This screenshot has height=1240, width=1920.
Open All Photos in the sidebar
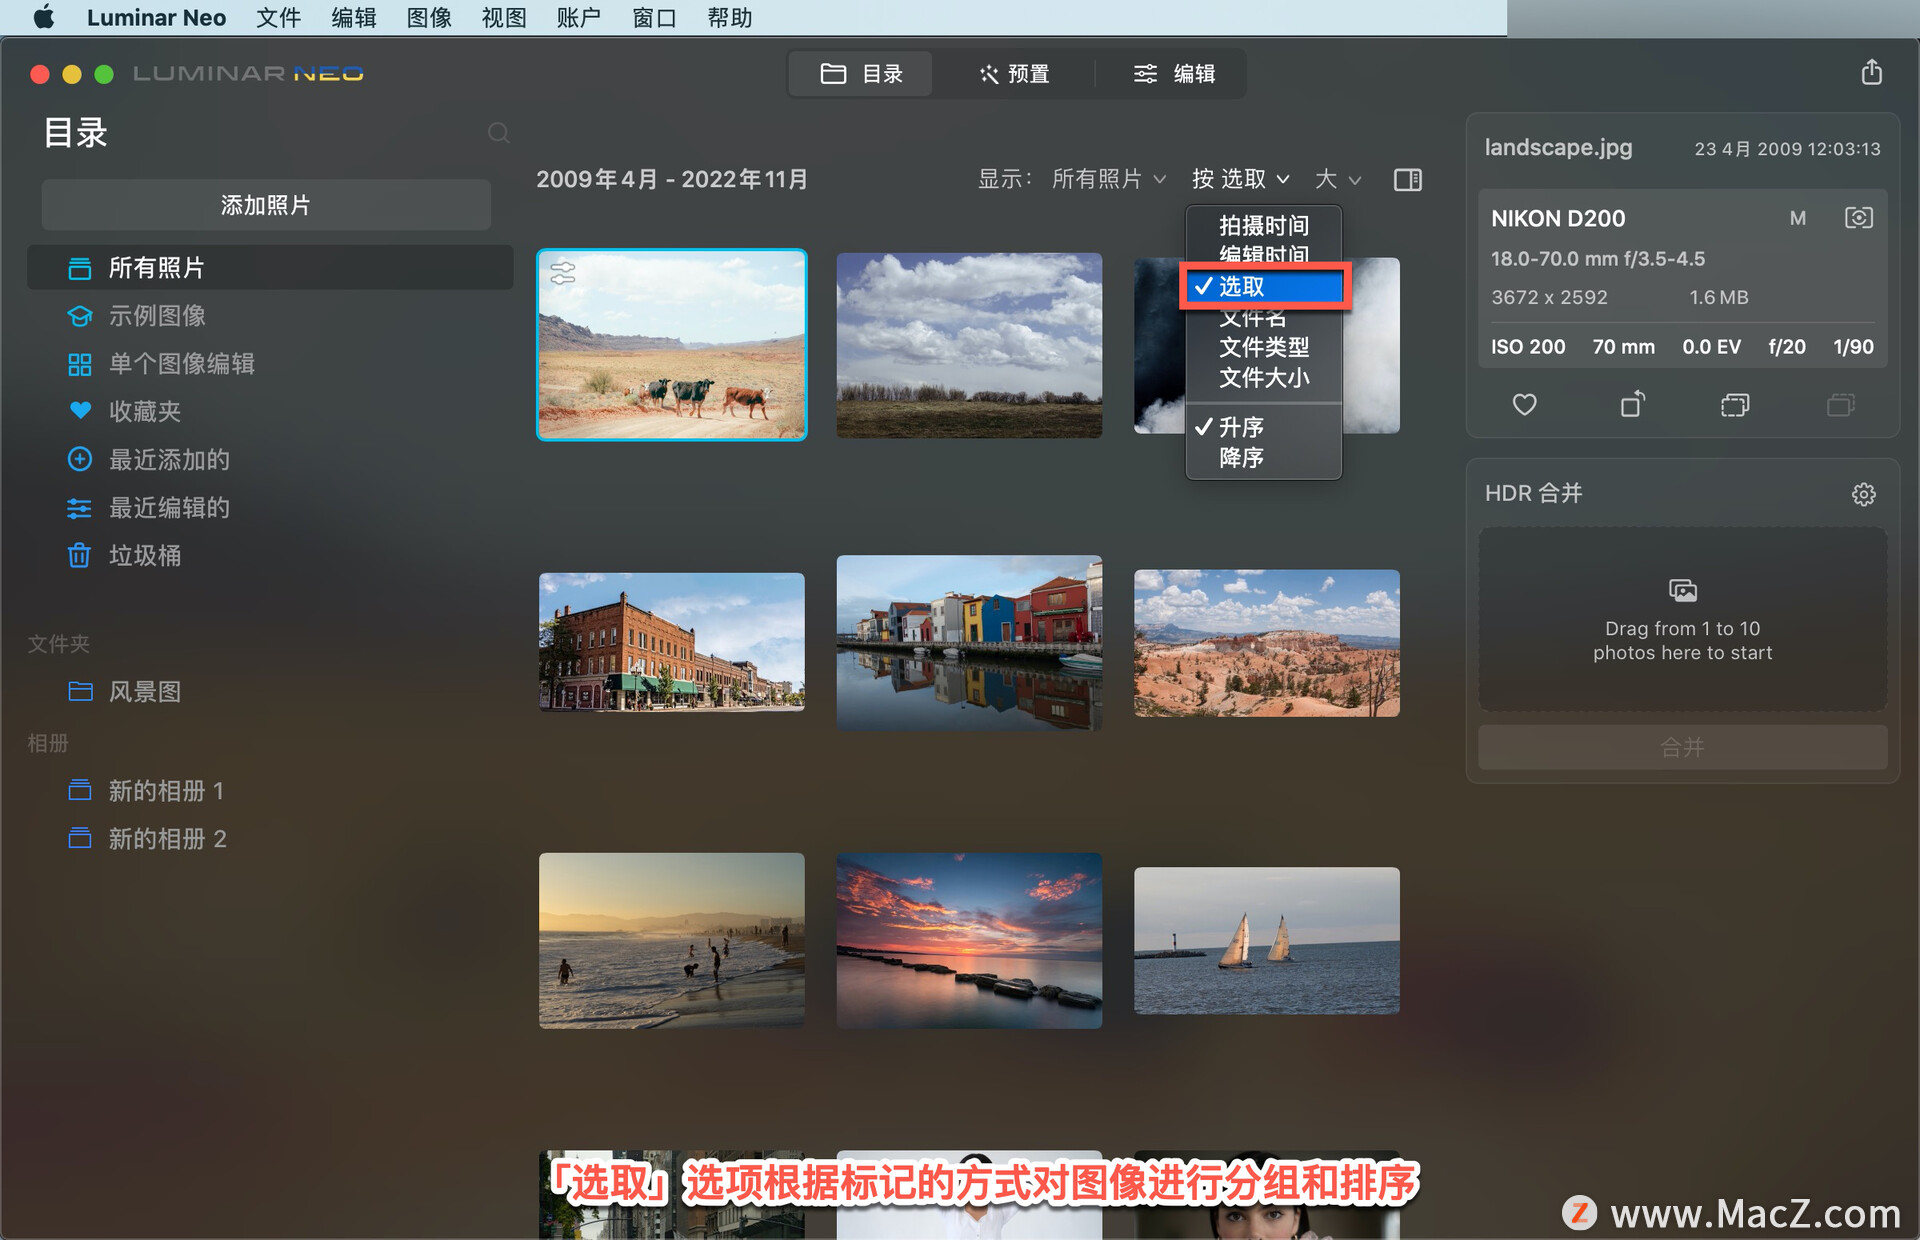pyautogui.click(x=270, y=267)
